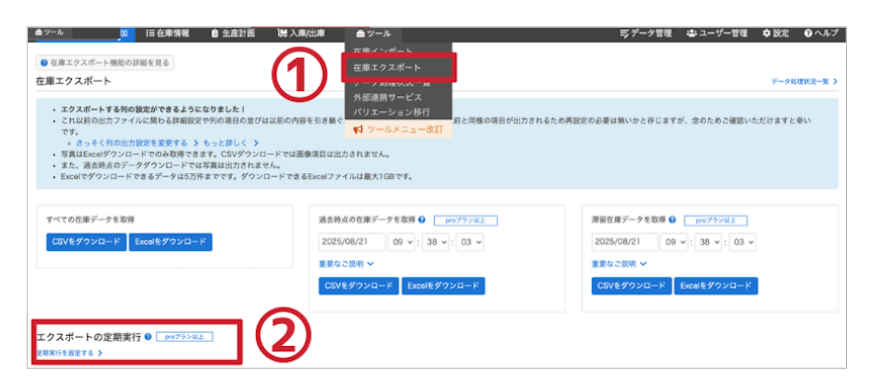Click notice line about Excelでダウンロードできるデータは5万件
Image resolution: width=882 pixels, height=377 pixels.
tap(237, 177)
